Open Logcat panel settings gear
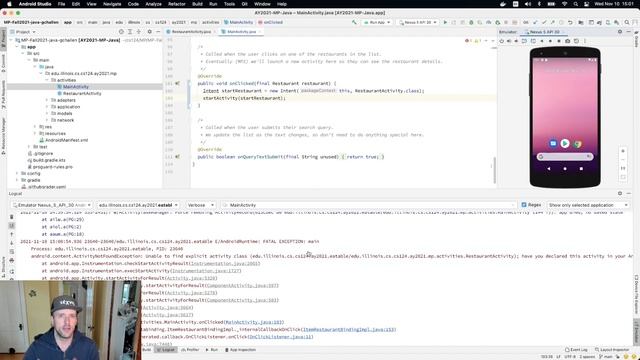This screenshot has height=360, width=640. coord(620,193)
